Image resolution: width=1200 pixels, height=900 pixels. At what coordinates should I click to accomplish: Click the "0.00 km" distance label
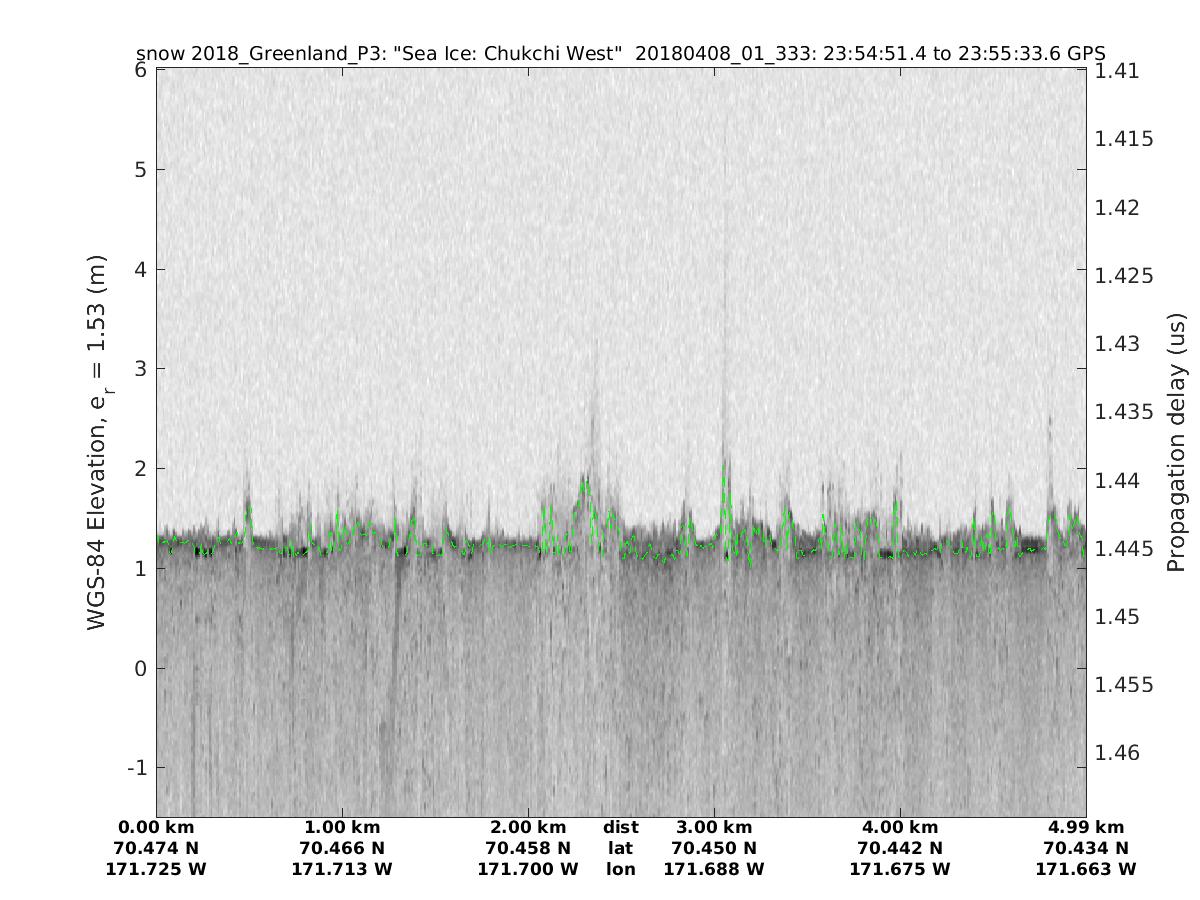156,828
